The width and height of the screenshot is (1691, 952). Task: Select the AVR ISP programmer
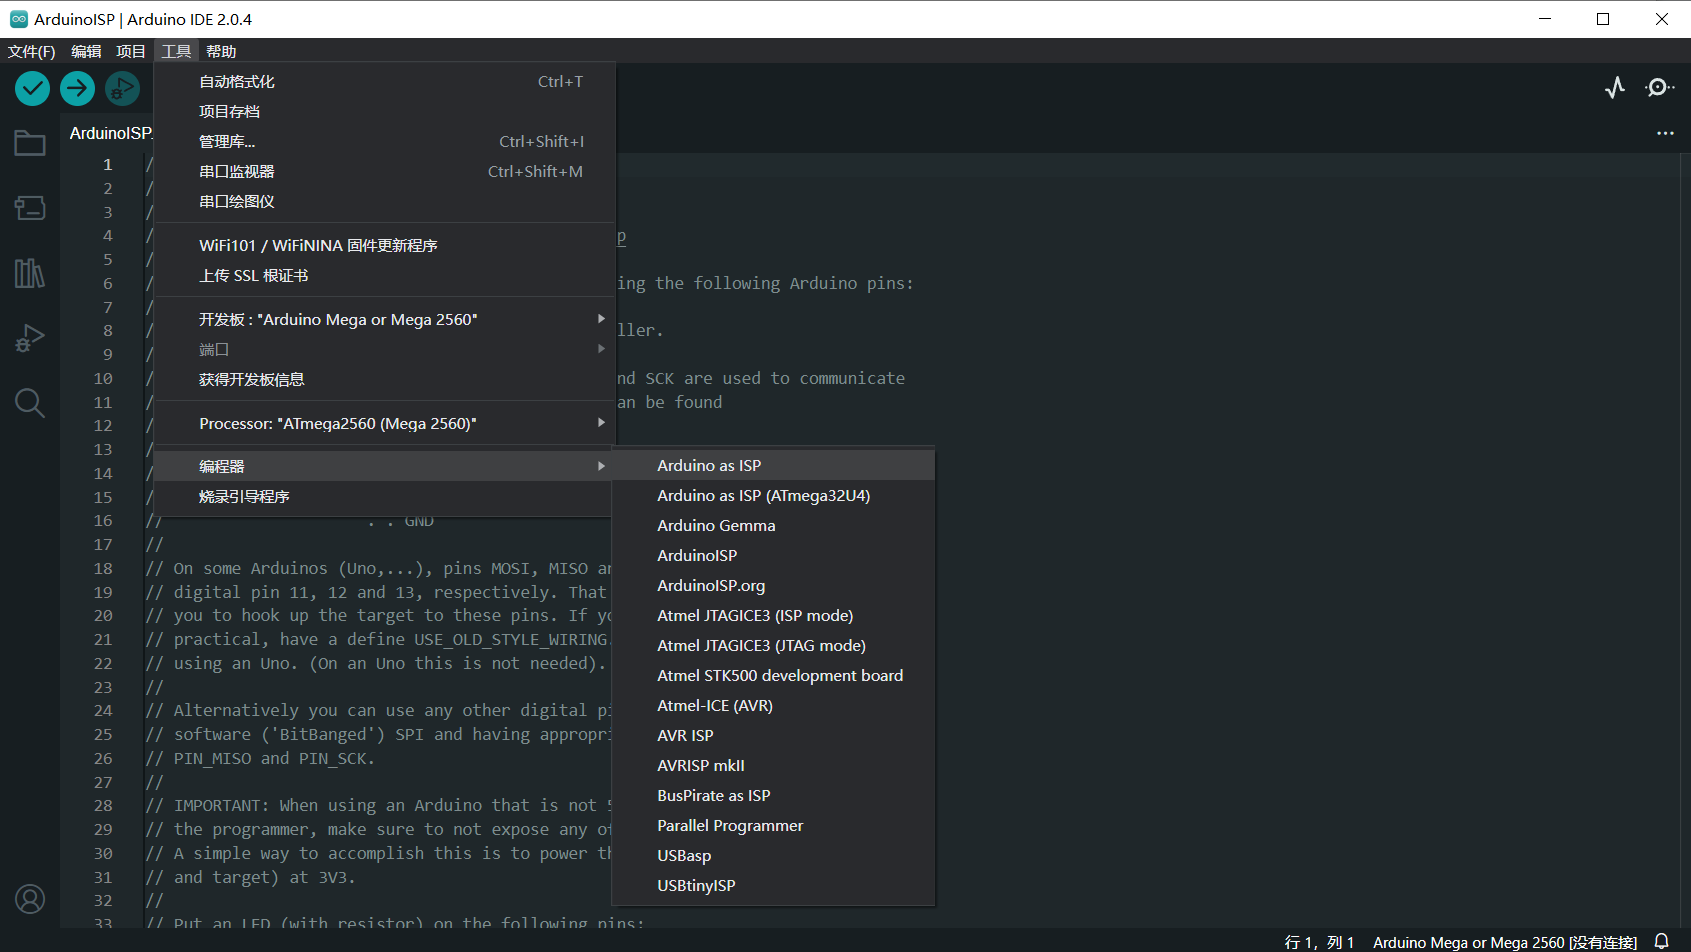773,736
